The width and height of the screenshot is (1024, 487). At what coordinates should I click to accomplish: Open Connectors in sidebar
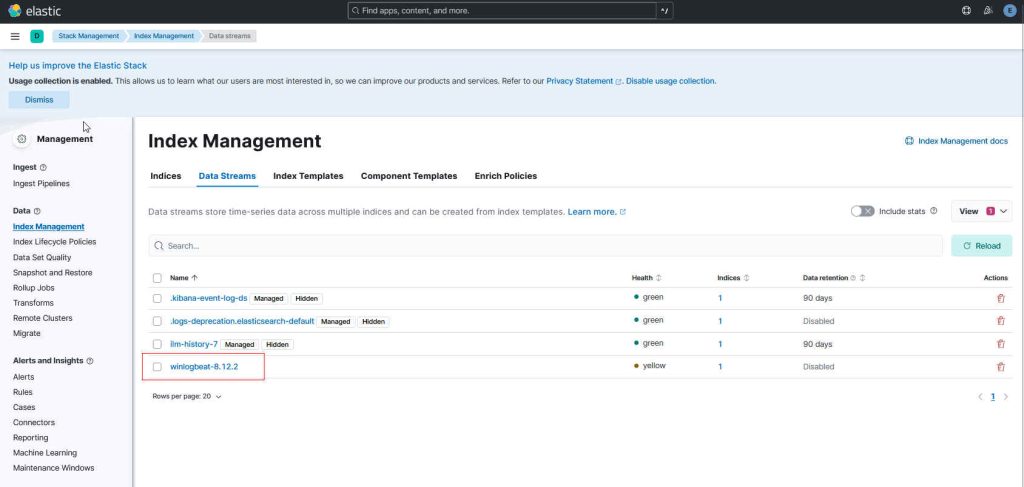click(x=34, y=422)
